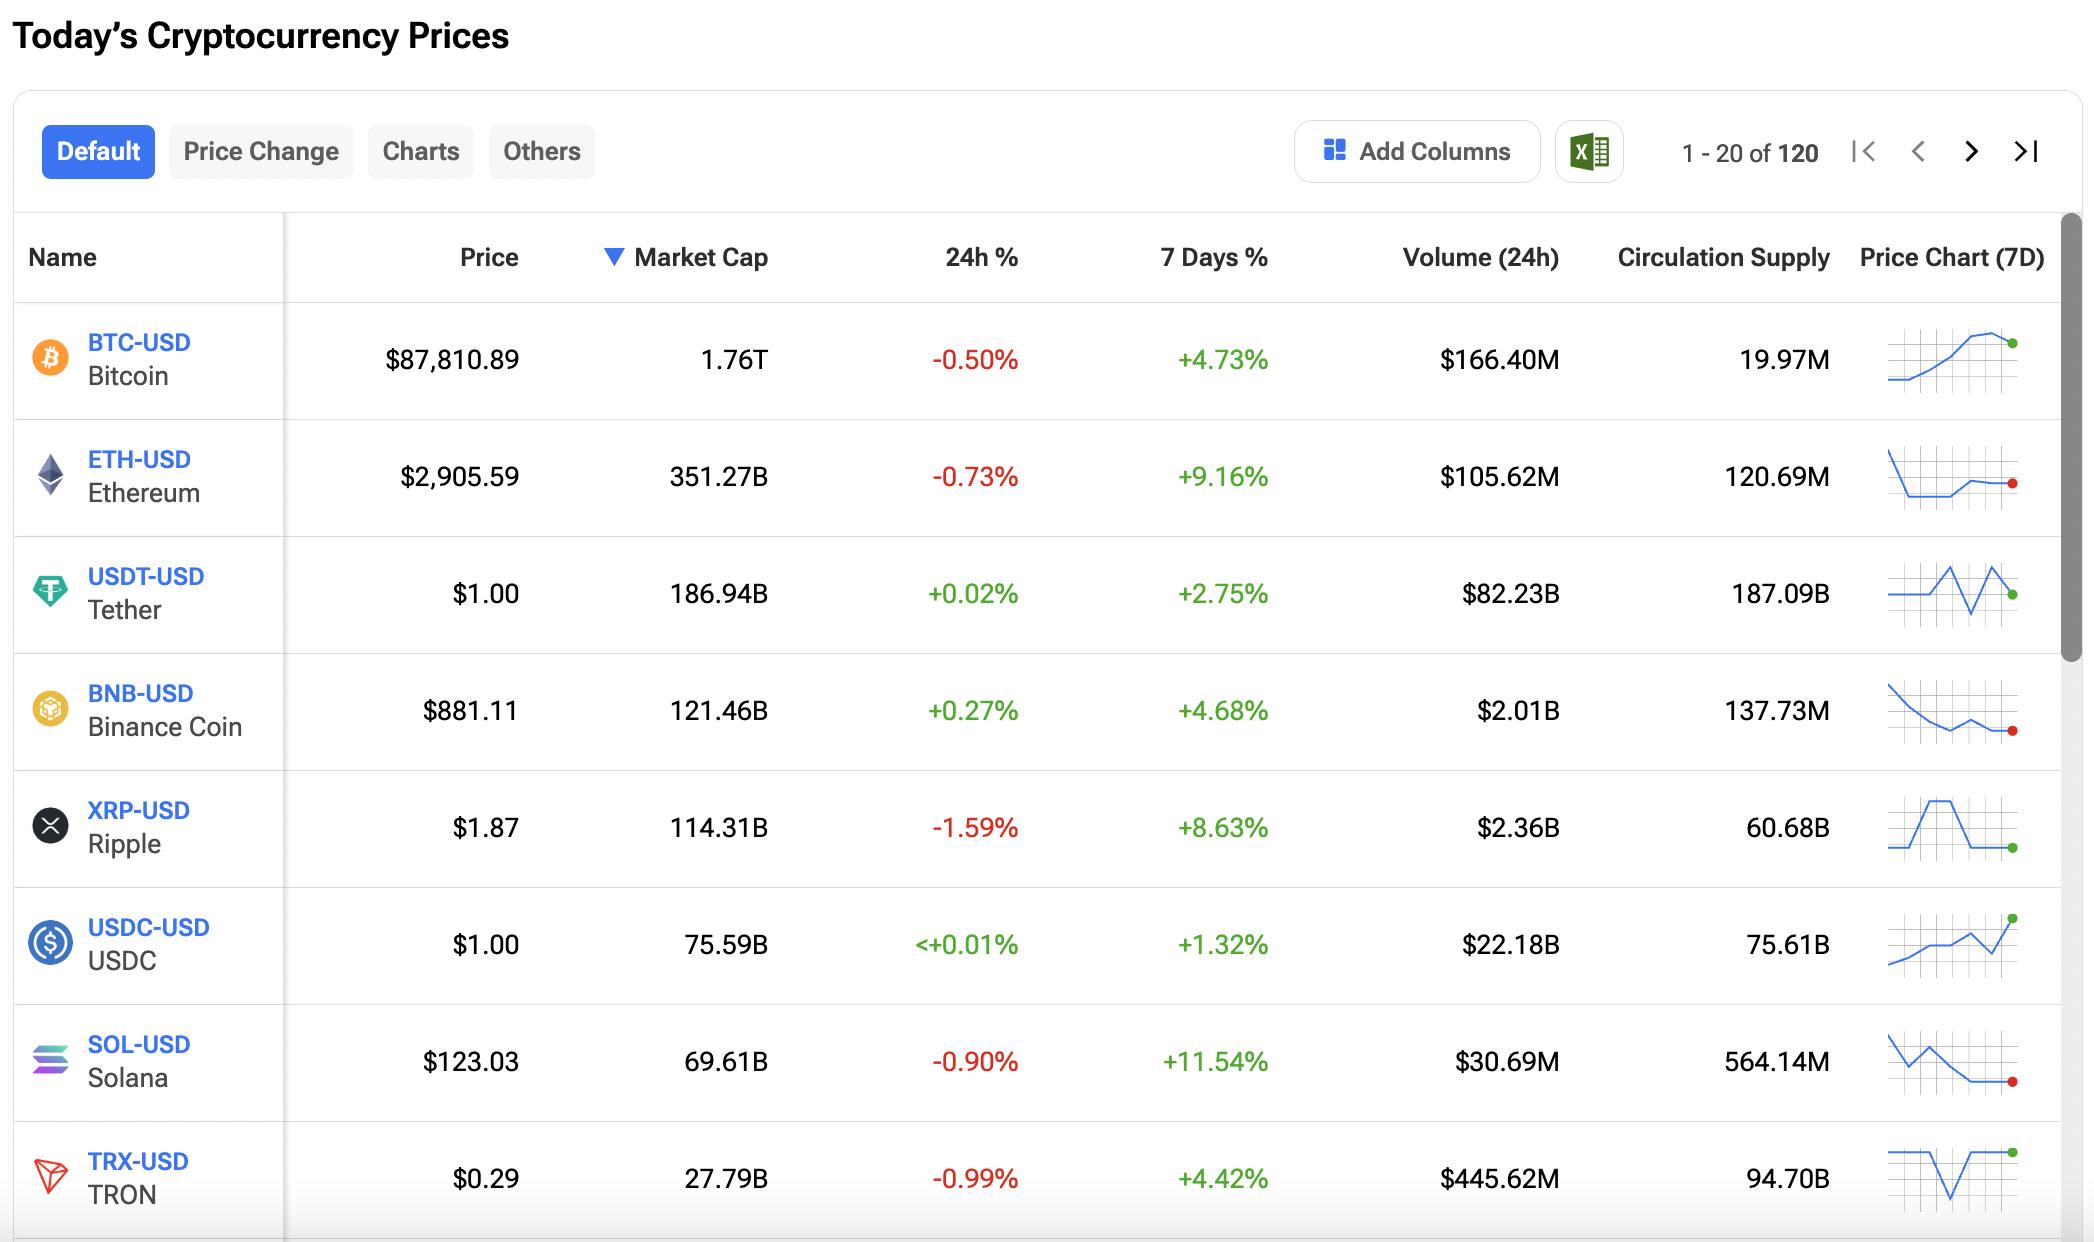Image resolution: width=2094 pixels, height=1242 pixels.
Task: Click Bitcoin's 7-day price chart sparkline
Action: click(1950, 360)
